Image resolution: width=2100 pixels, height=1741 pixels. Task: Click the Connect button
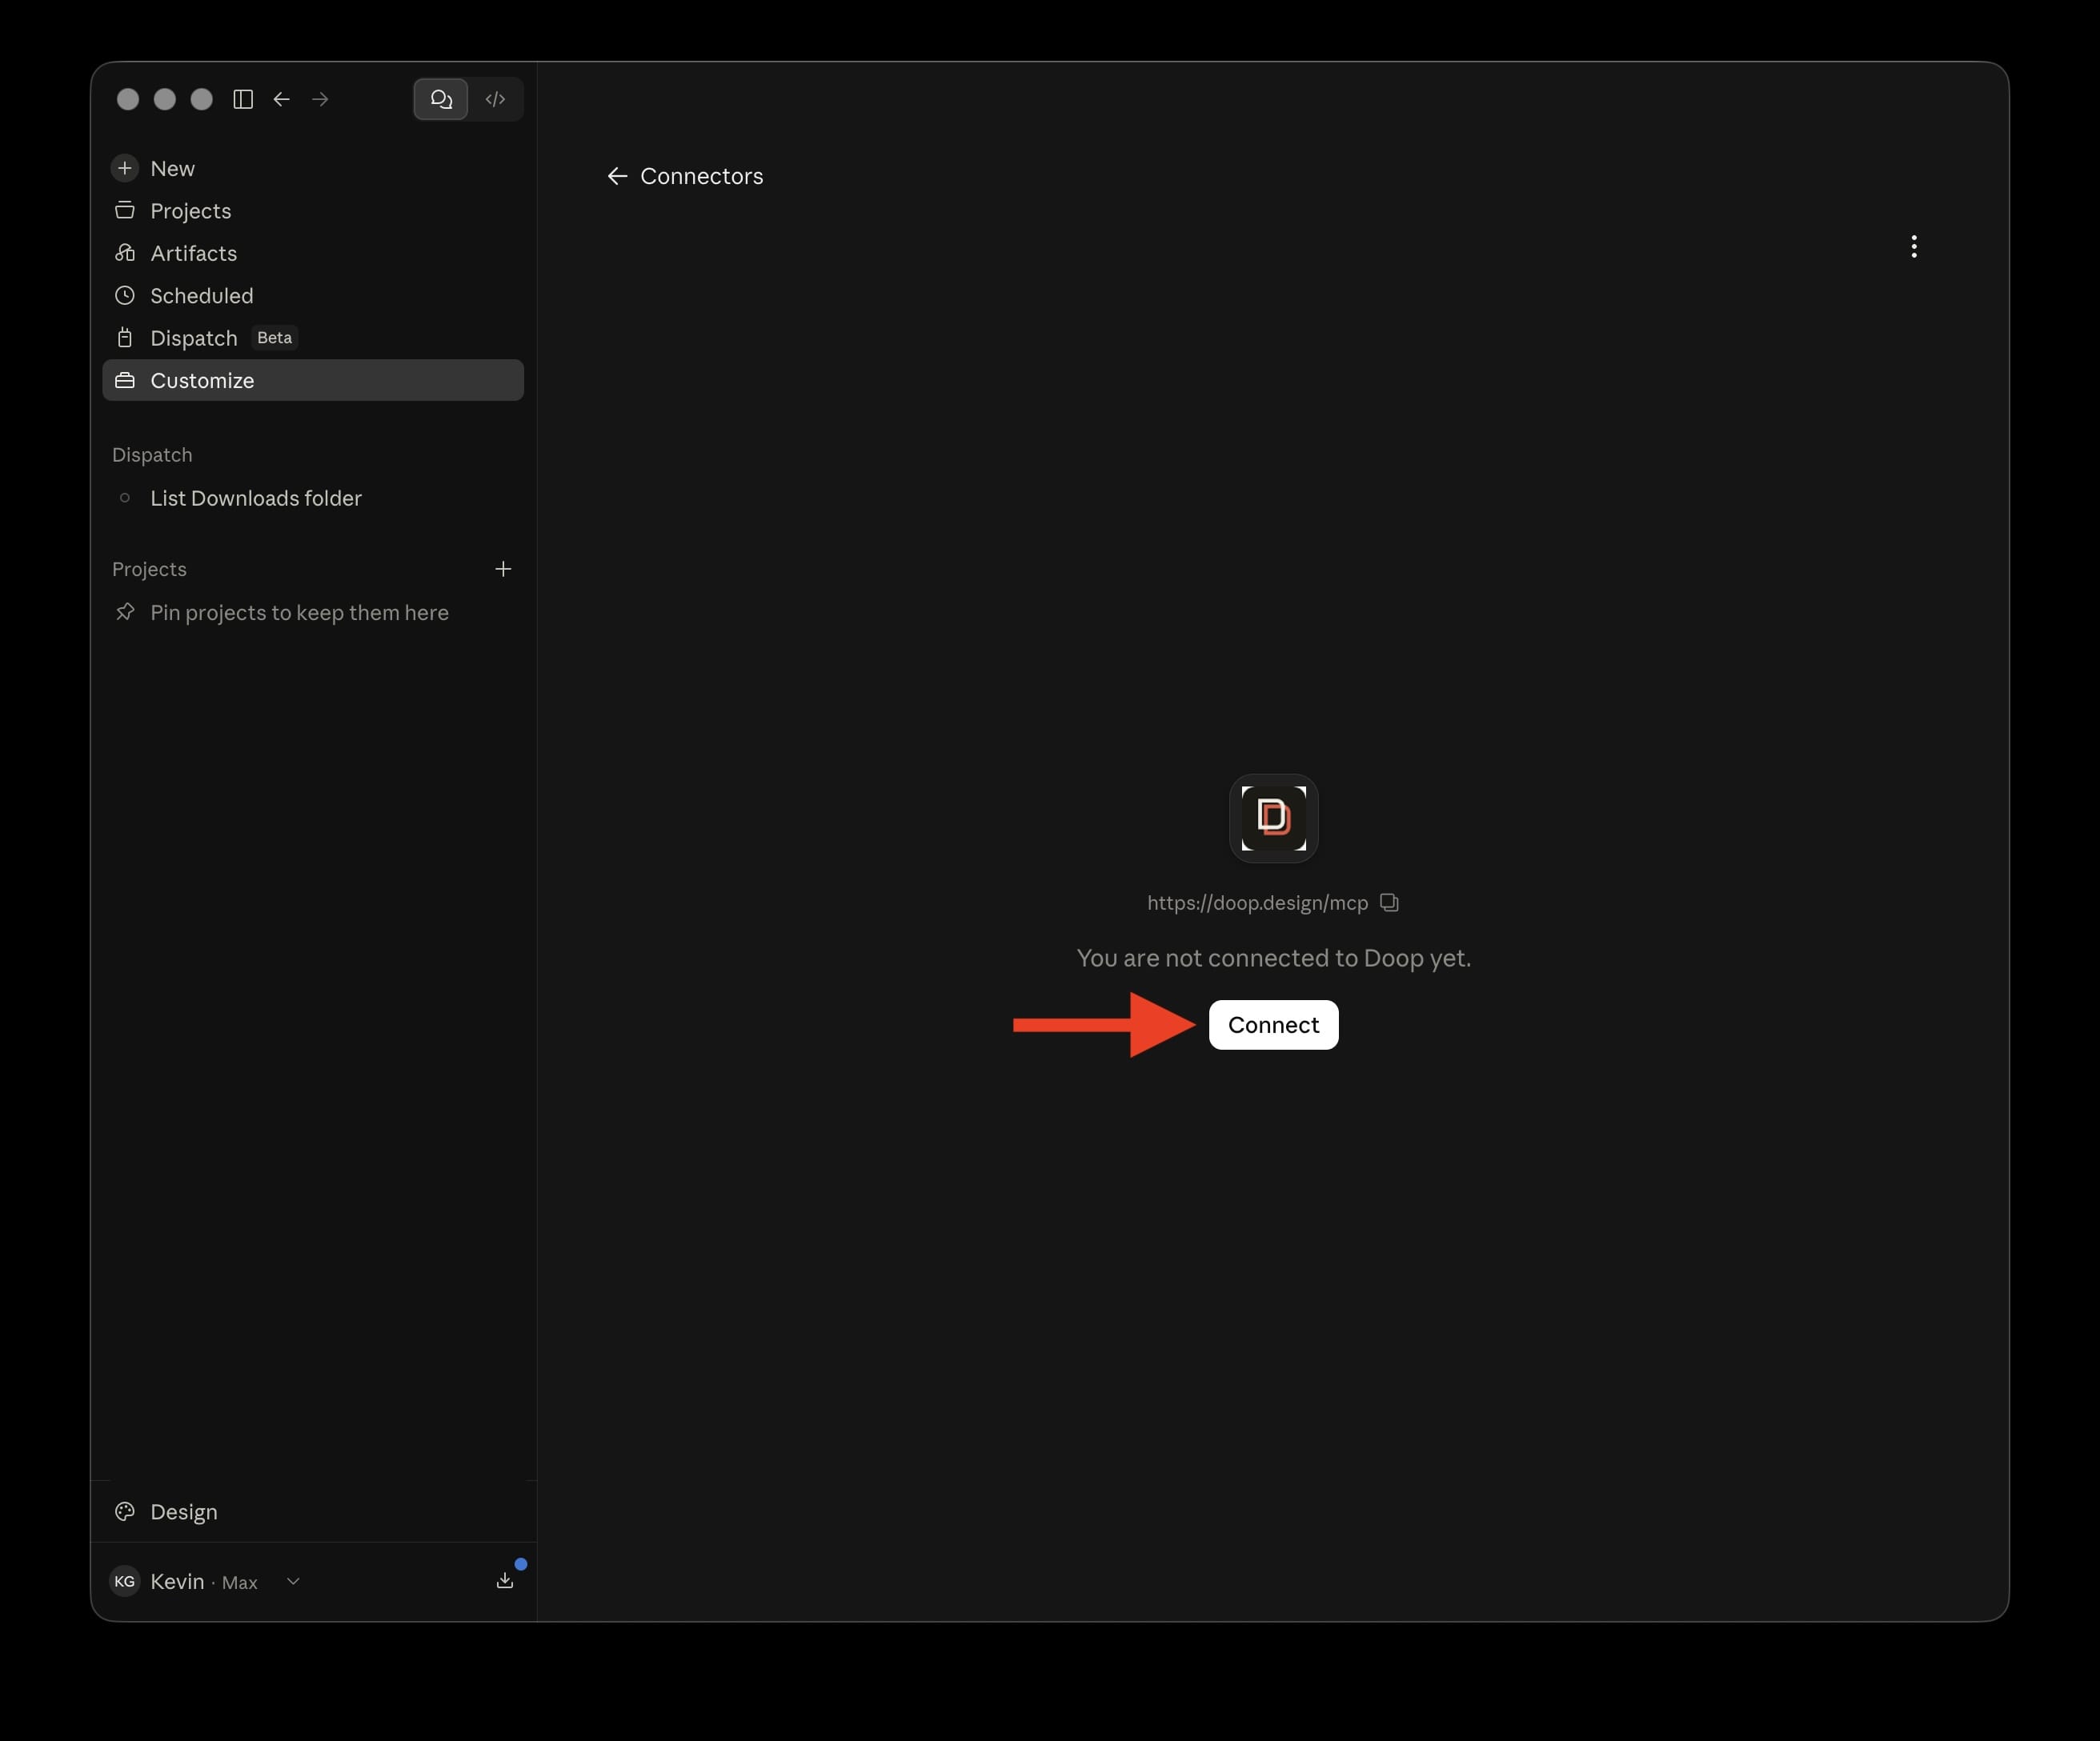(x=1273, y=1025)
